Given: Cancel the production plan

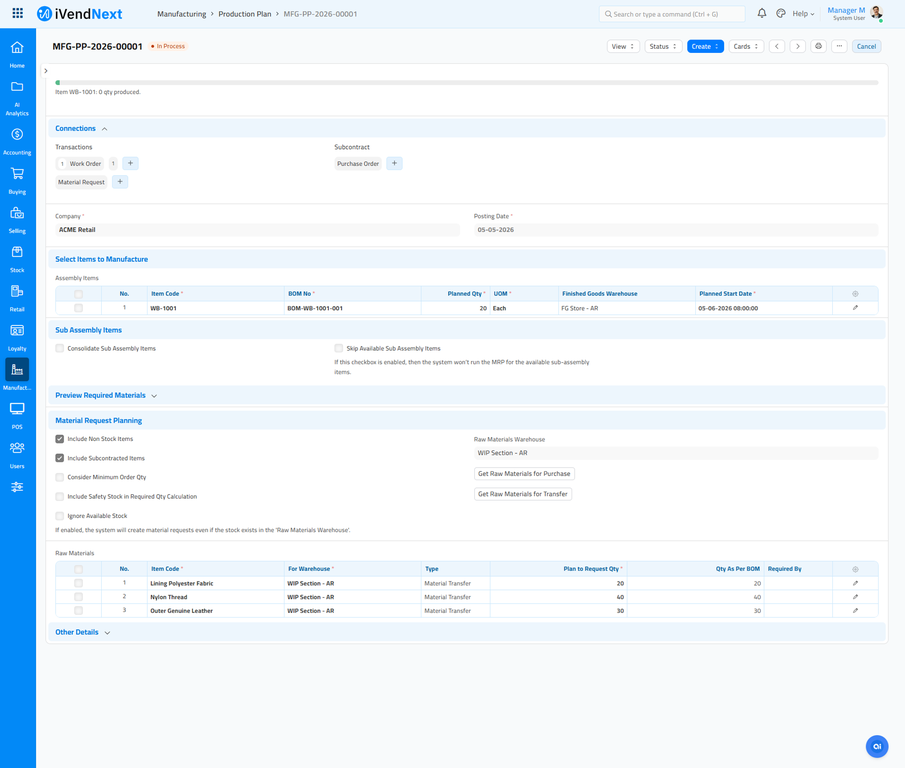Looking at the screenshot, I should [x=866, y=46].
